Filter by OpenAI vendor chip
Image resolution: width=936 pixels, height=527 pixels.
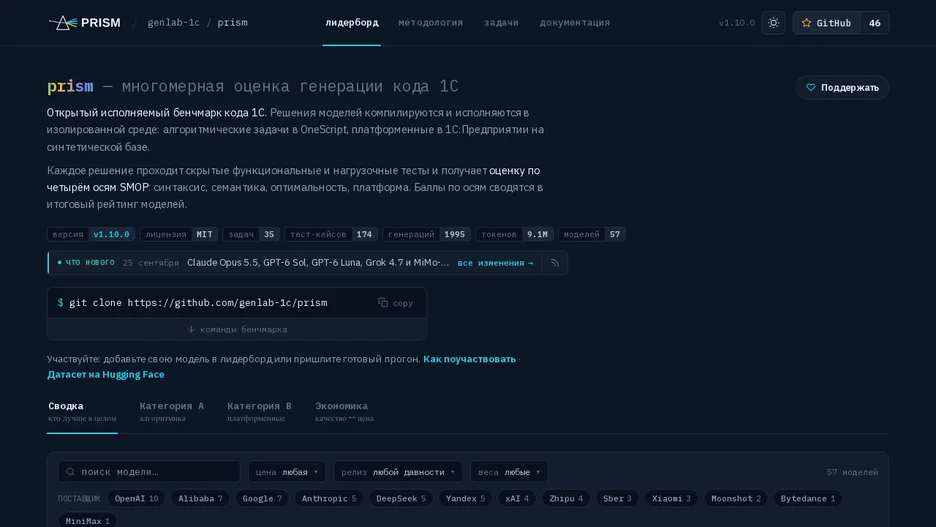pyautogui.click(x=137, y=498)
